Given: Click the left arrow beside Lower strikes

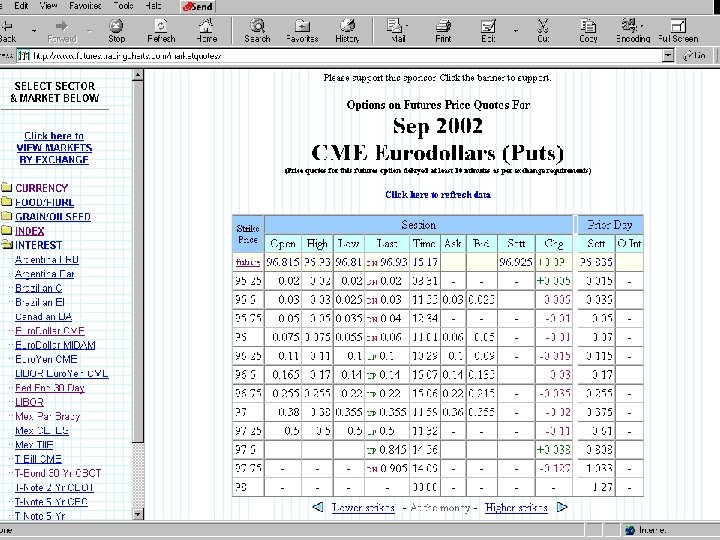Looking at the screenshot, I should [318, 507].
